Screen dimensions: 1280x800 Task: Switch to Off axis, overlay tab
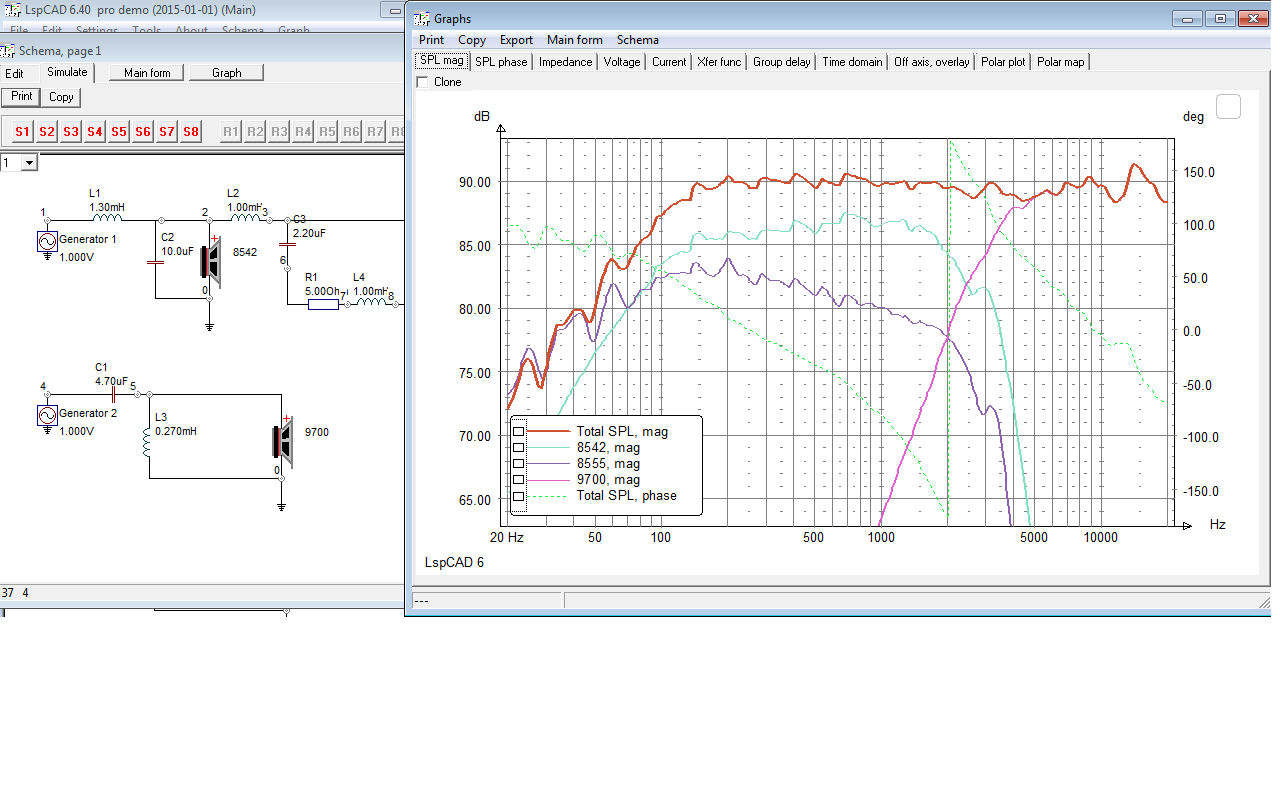coord(932,62)
